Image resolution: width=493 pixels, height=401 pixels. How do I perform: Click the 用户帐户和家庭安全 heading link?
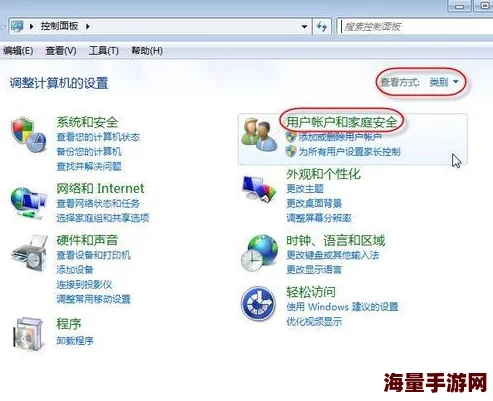[x=342, y=122]
